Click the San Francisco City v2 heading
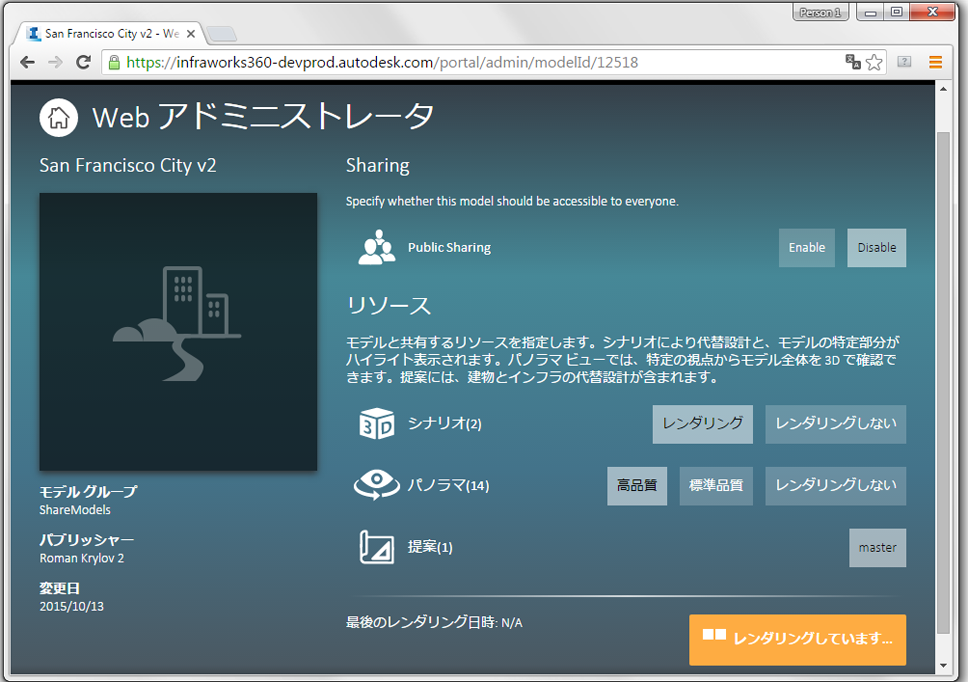Viewport: 968px width, 682px height. (x=128, y=165)
